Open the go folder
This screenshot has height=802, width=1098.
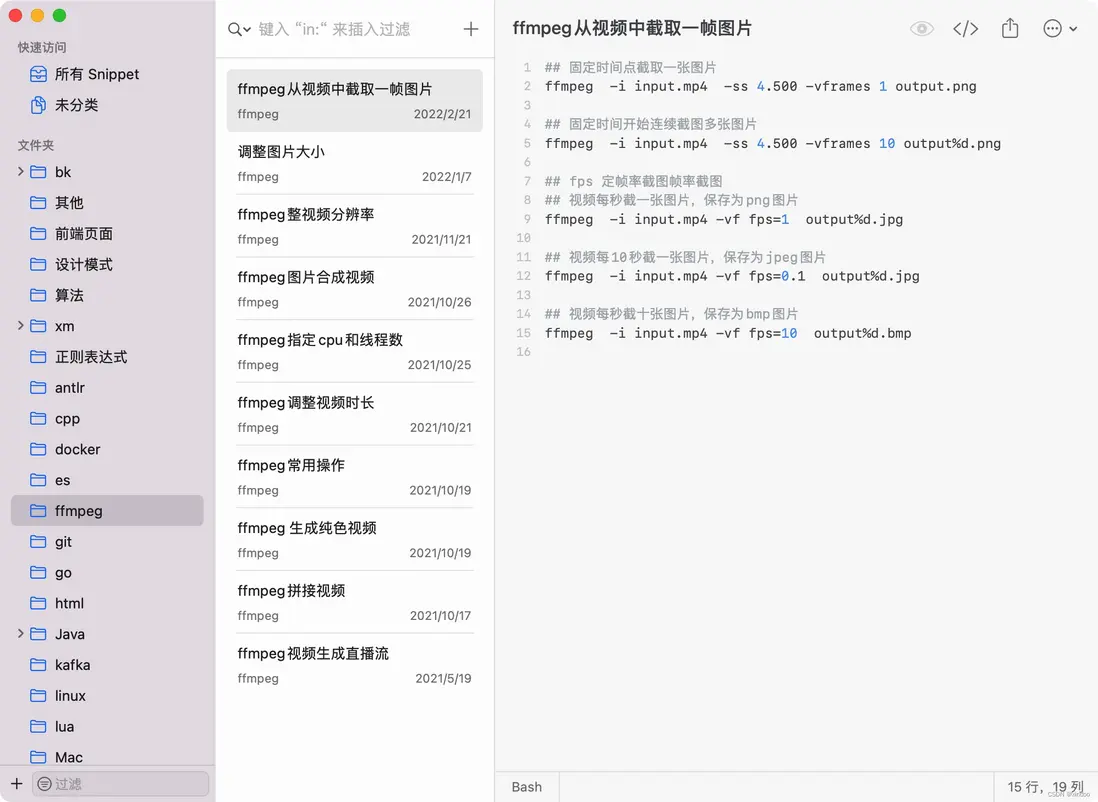point(107,572)
